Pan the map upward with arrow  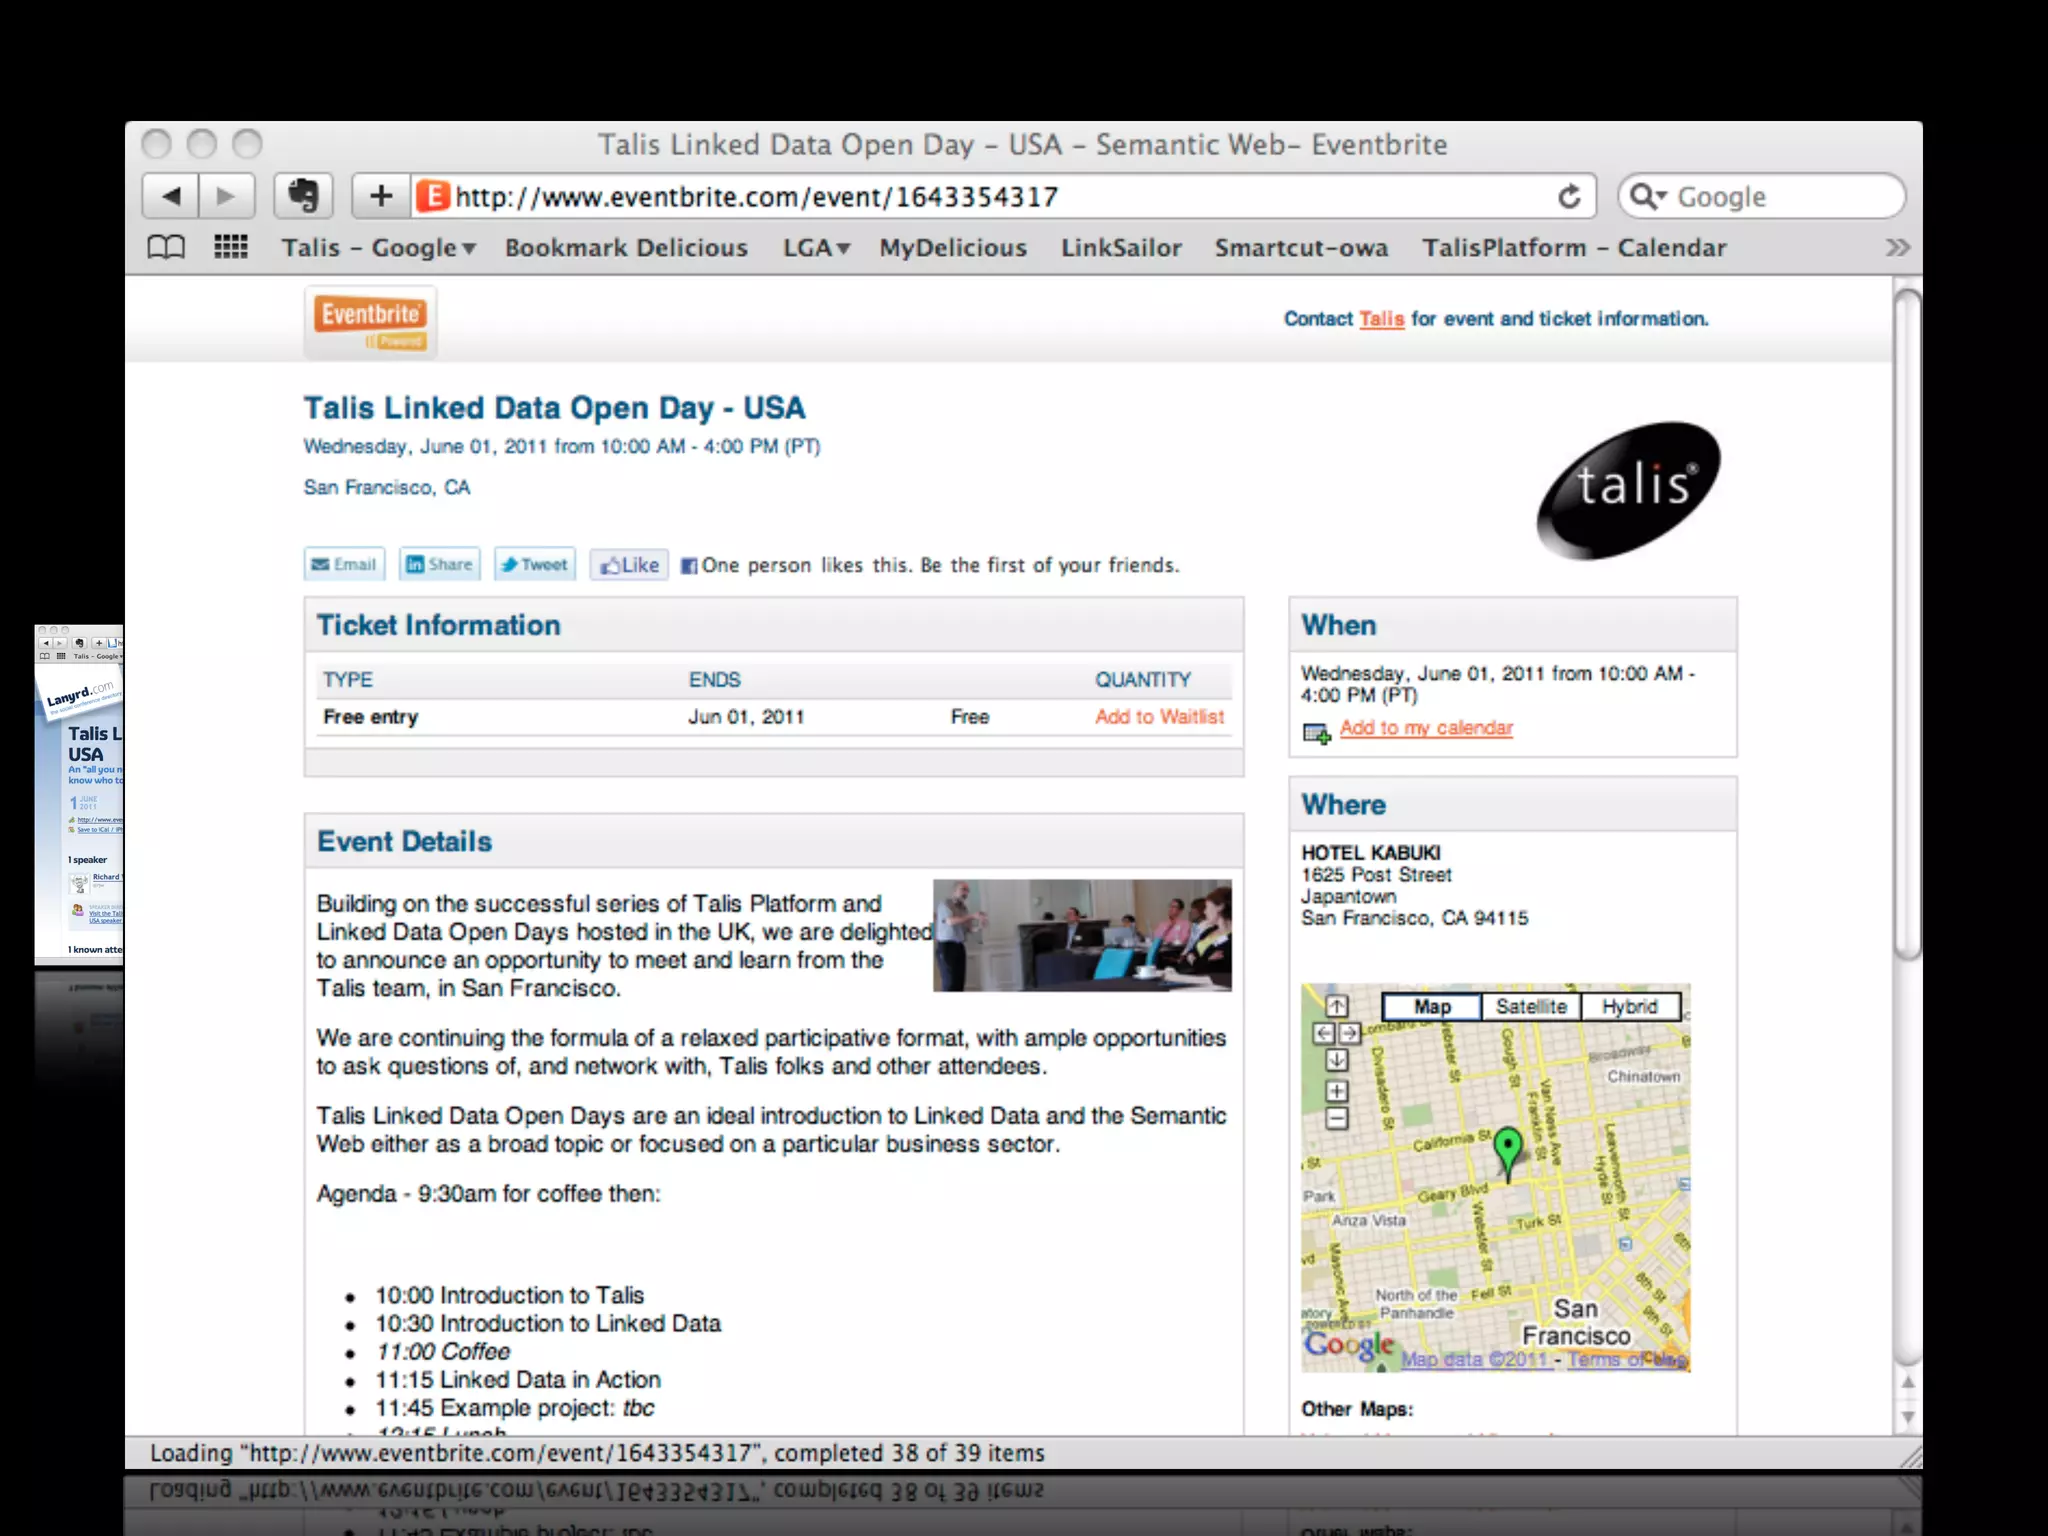pyautogui.click(x=1337, y=1006)
